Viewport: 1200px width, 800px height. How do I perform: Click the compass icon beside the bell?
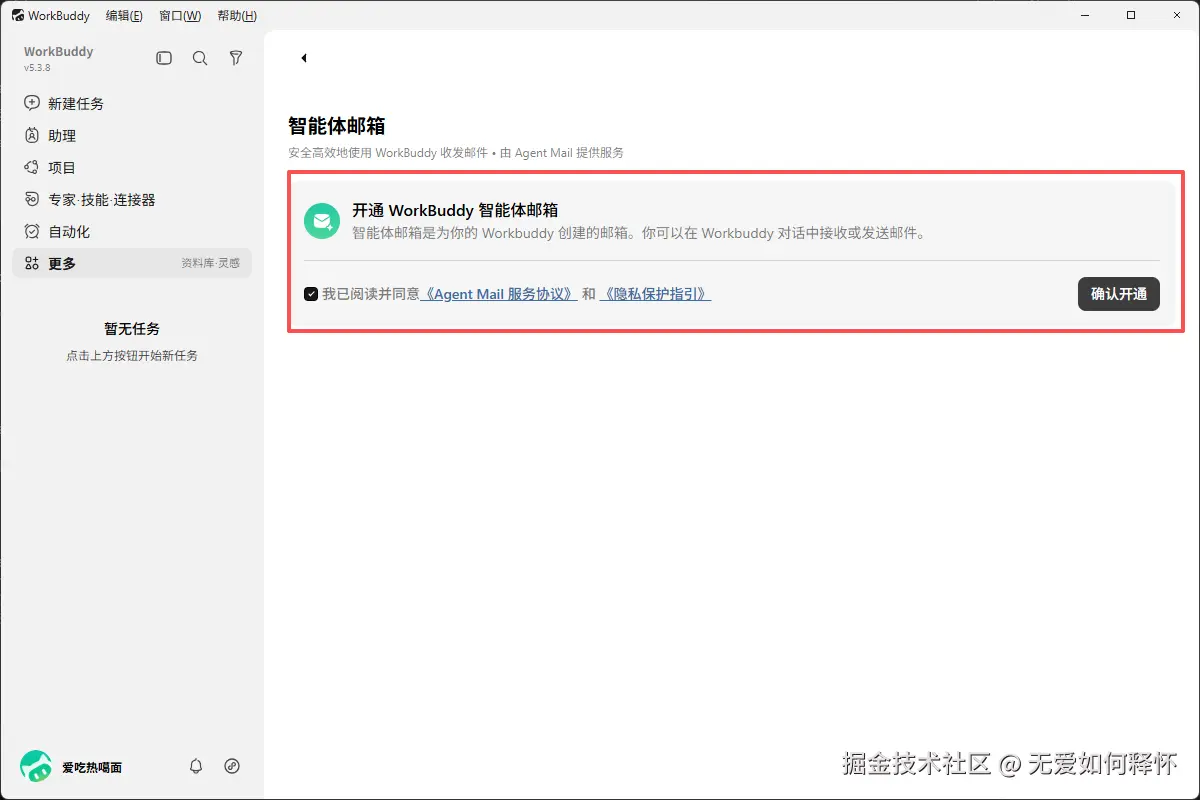232,766
